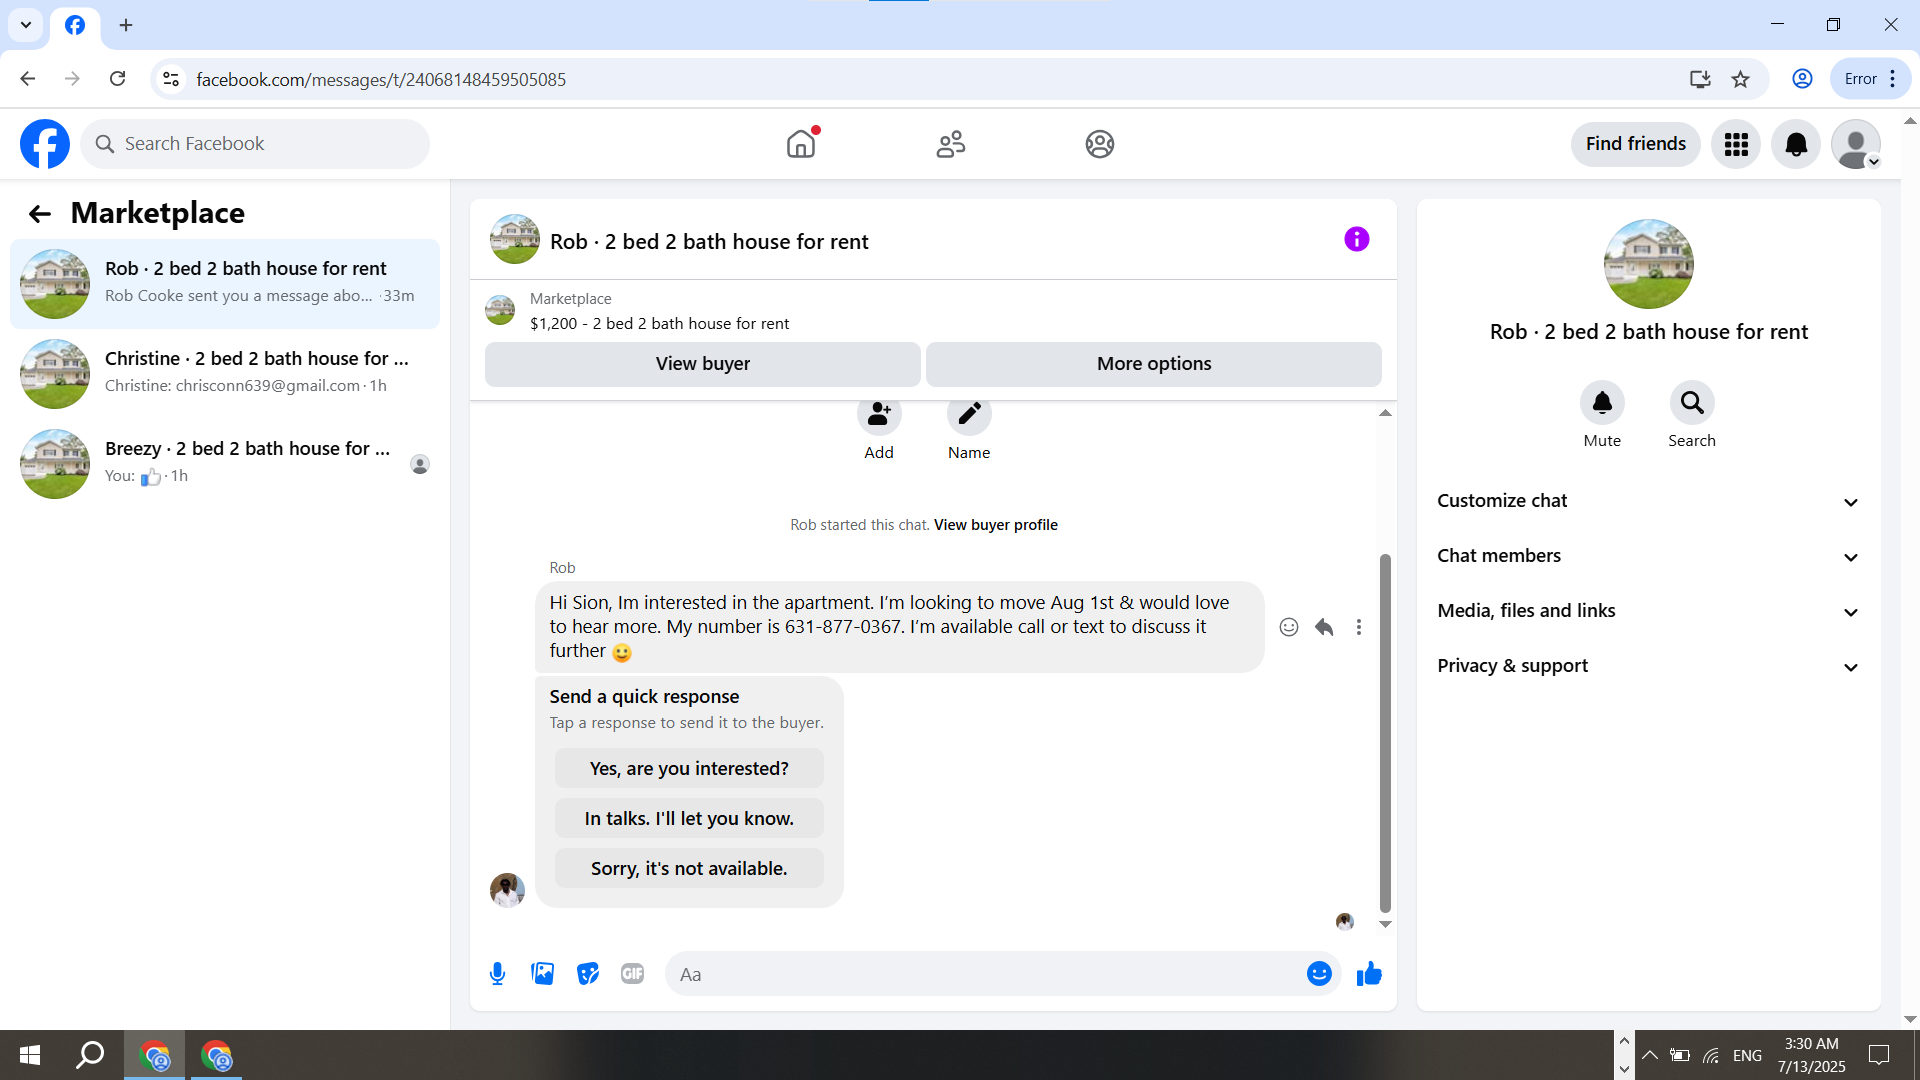Screen dimensions: 1920x1080
Task: Mute the conversation with bell icon
Action: 1602,403
